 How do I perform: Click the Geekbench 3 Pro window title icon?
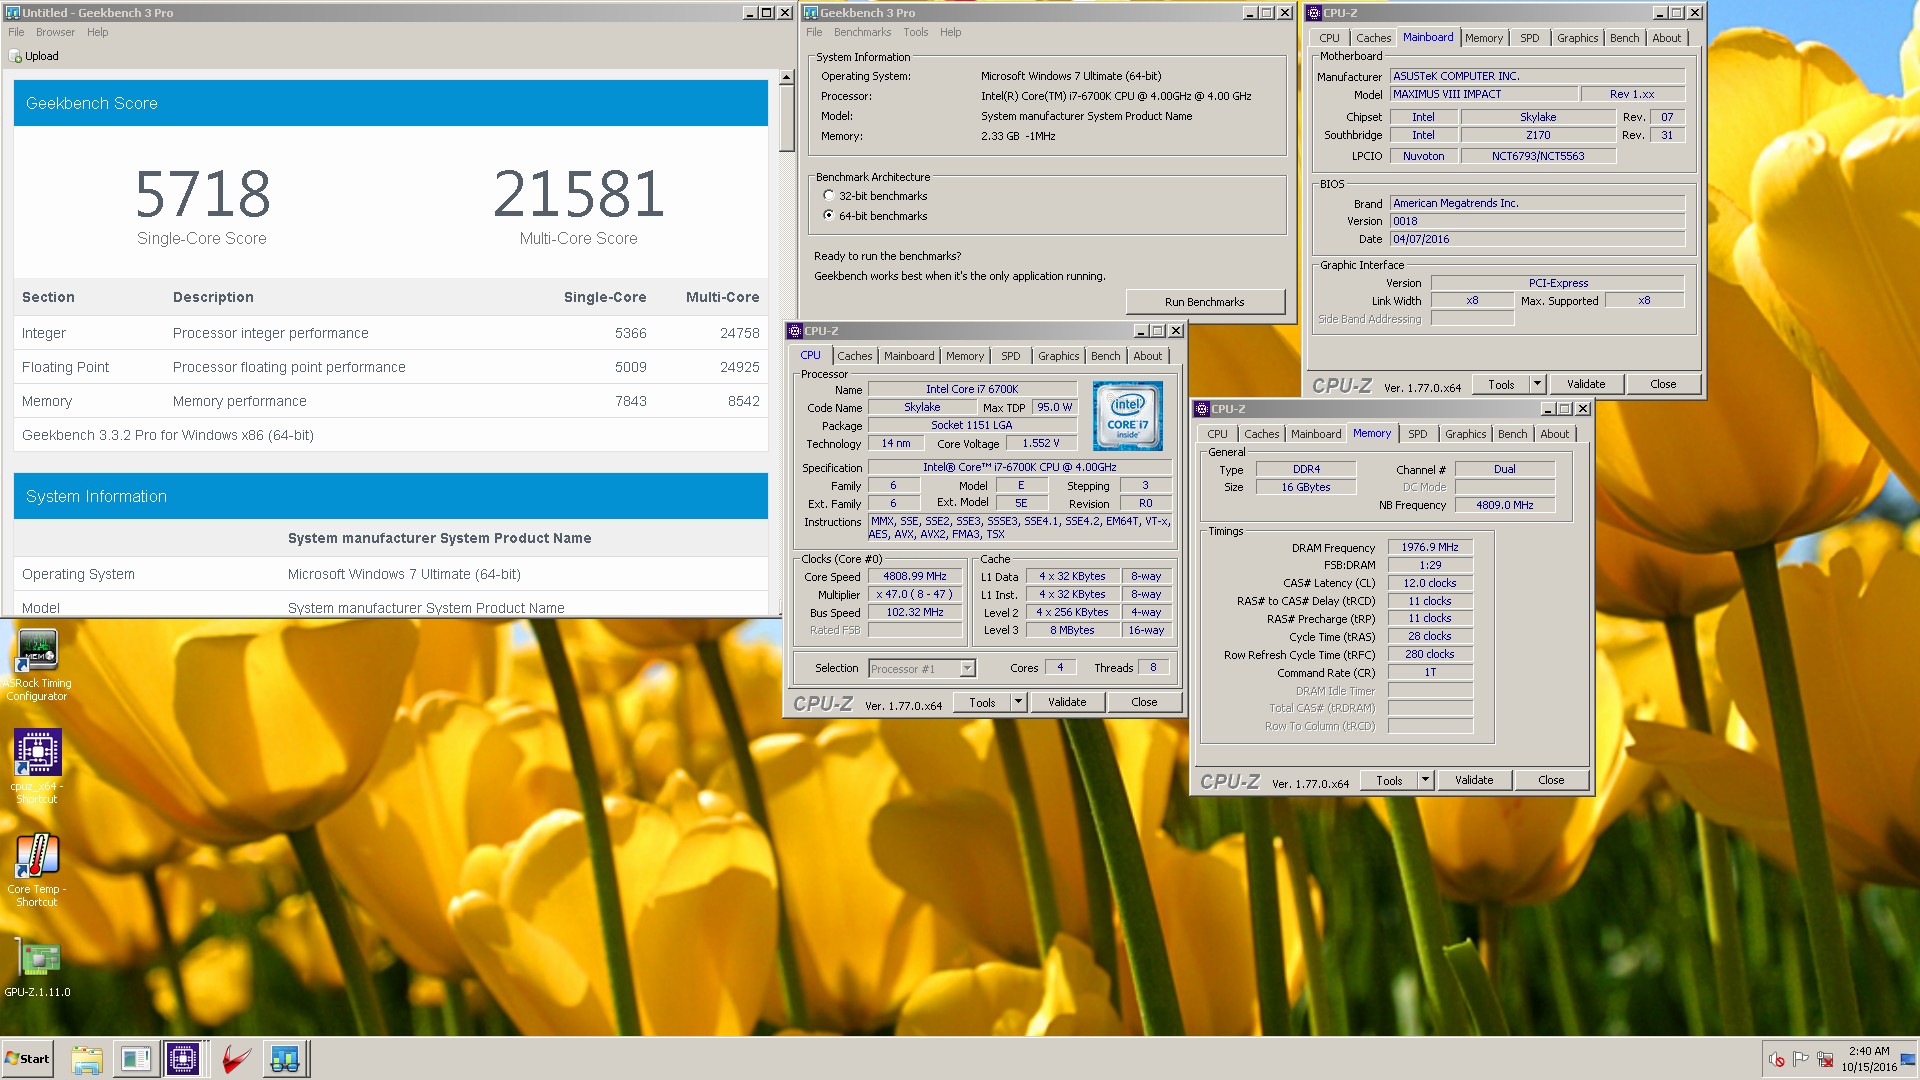point(811,12)
